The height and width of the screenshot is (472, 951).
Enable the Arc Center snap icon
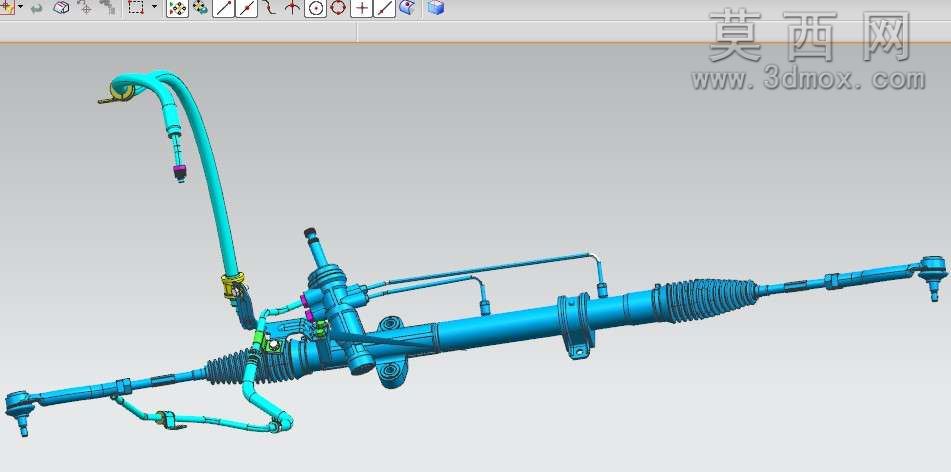(x=315, y=8)
